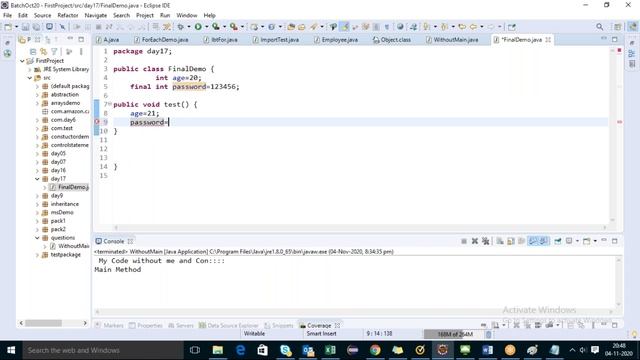
Task: Click the Run External Tools icon
Action: coord(234,27)
